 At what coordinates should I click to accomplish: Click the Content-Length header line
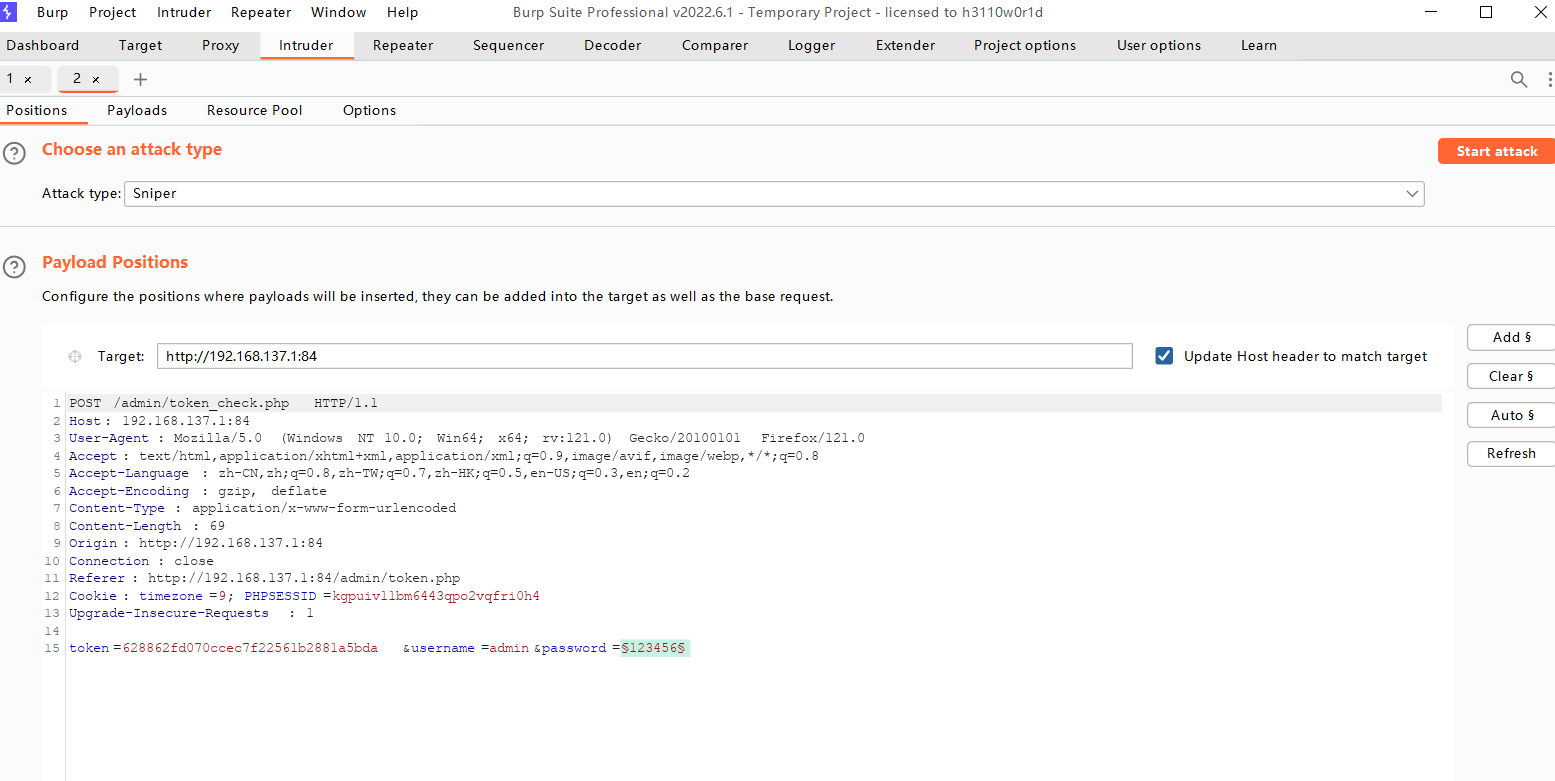pyautogui.click(x=147, y=526)
